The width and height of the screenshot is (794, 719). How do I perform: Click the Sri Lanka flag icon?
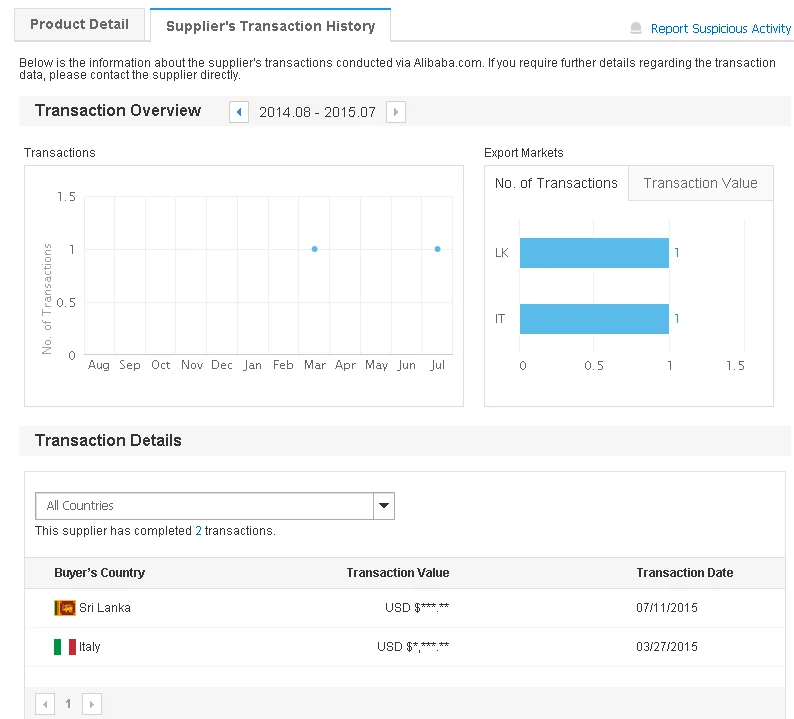pyautogui.click(x=65, y=608)
